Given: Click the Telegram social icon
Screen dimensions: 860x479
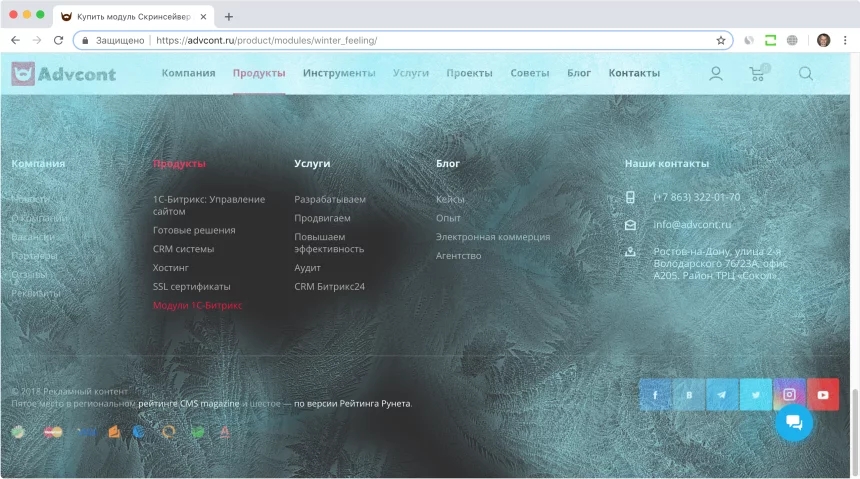Looking at the screenshot, I should [722, 395].
